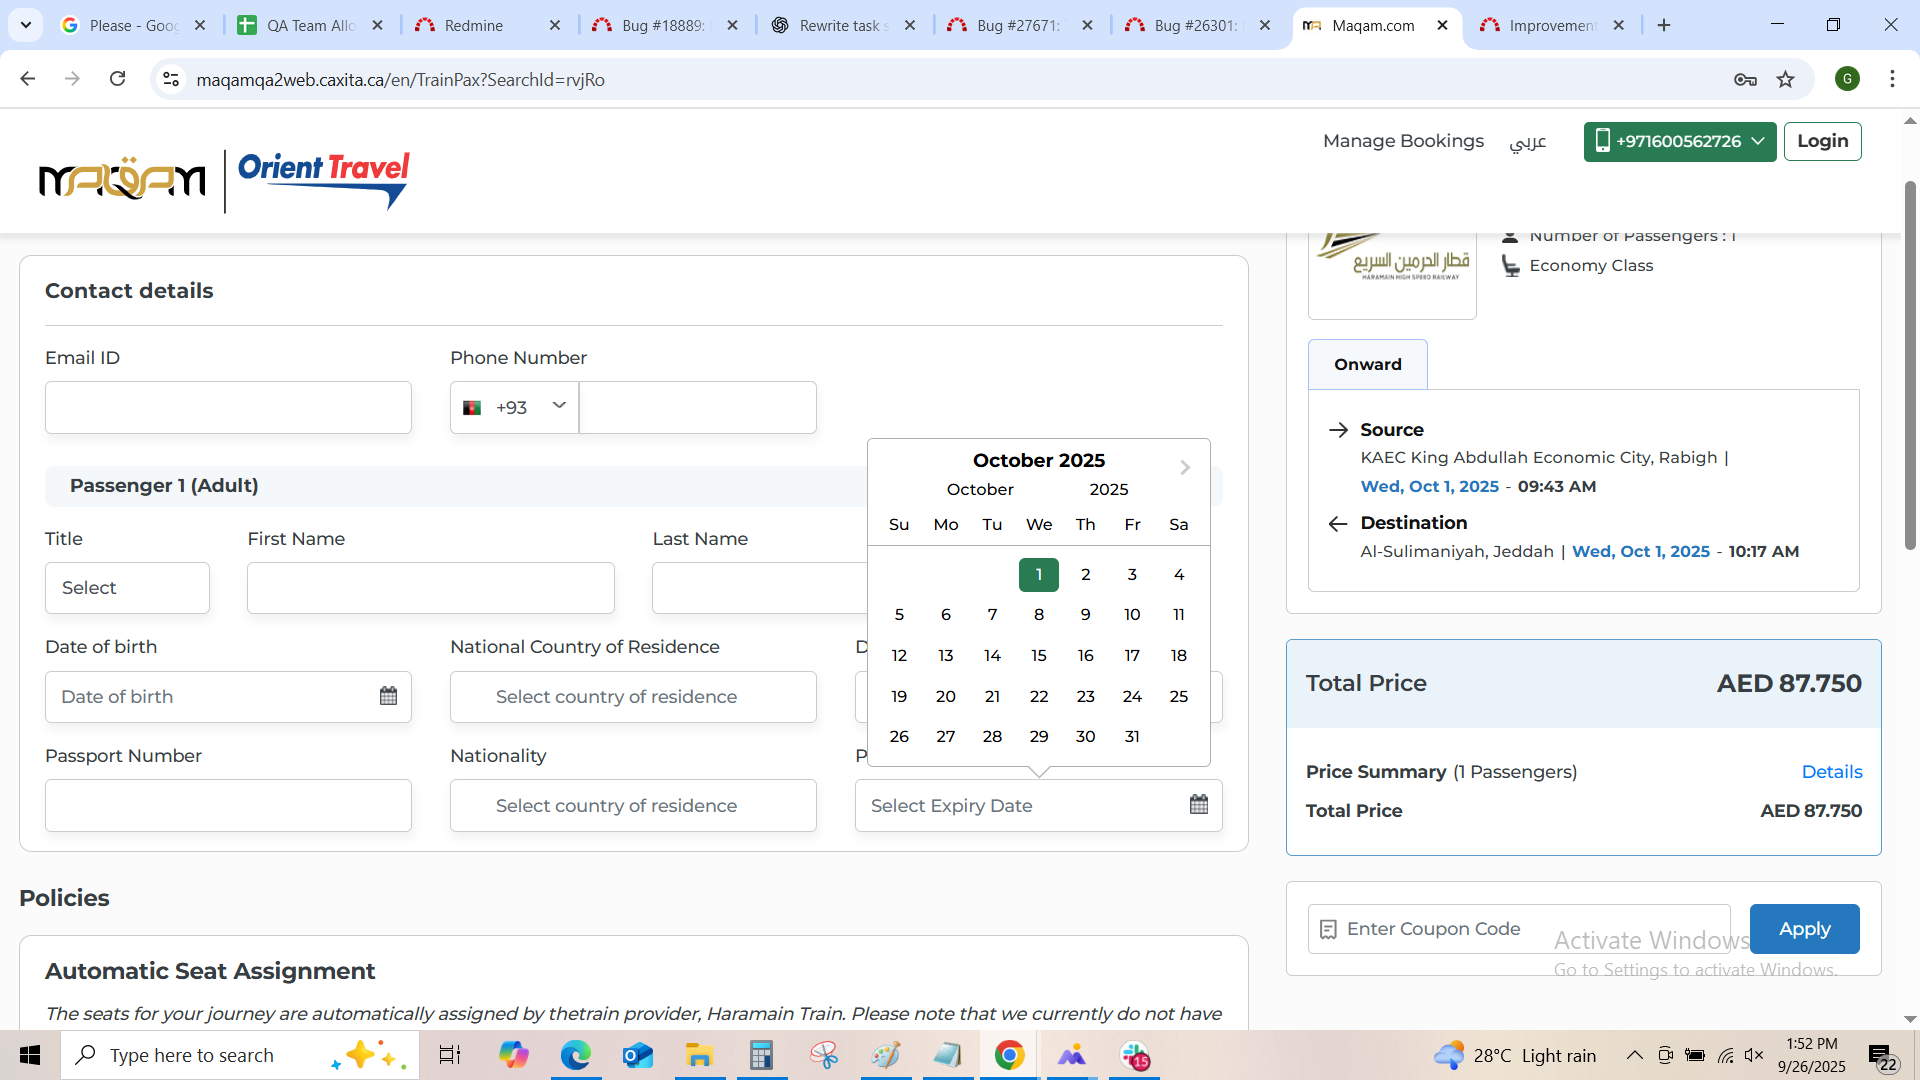Open price summary Details link
Viewport: 1920px width, 1080px height.
(x=1831, y=772)
